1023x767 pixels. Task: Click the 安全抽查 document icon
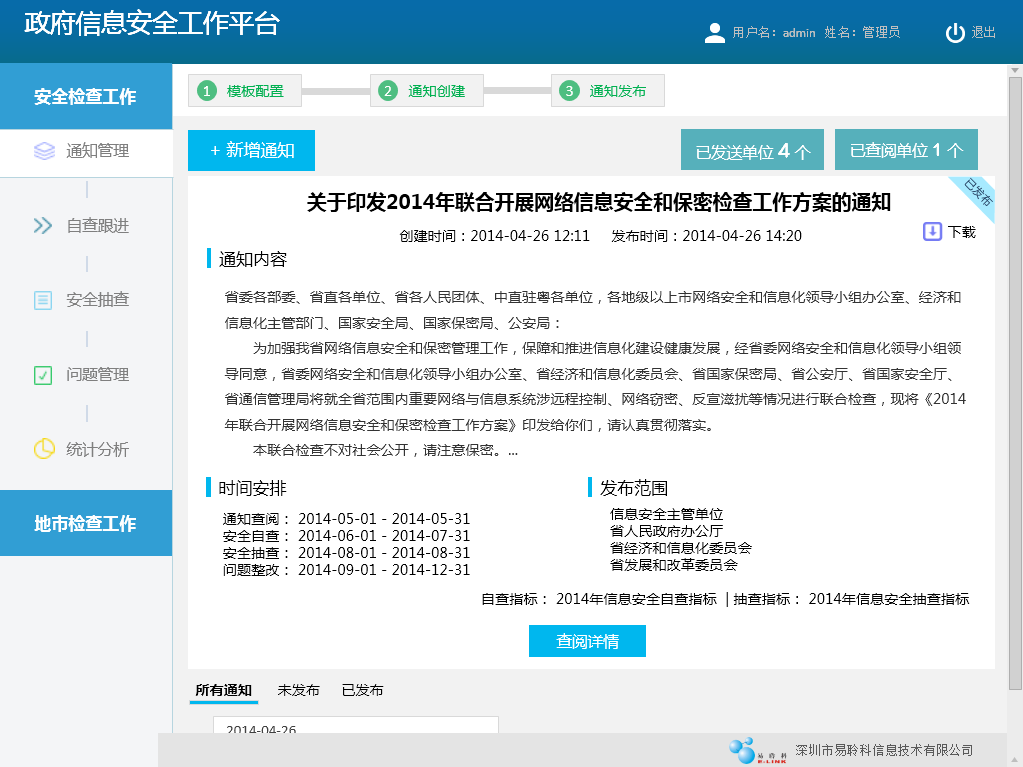tap(43, 300)
